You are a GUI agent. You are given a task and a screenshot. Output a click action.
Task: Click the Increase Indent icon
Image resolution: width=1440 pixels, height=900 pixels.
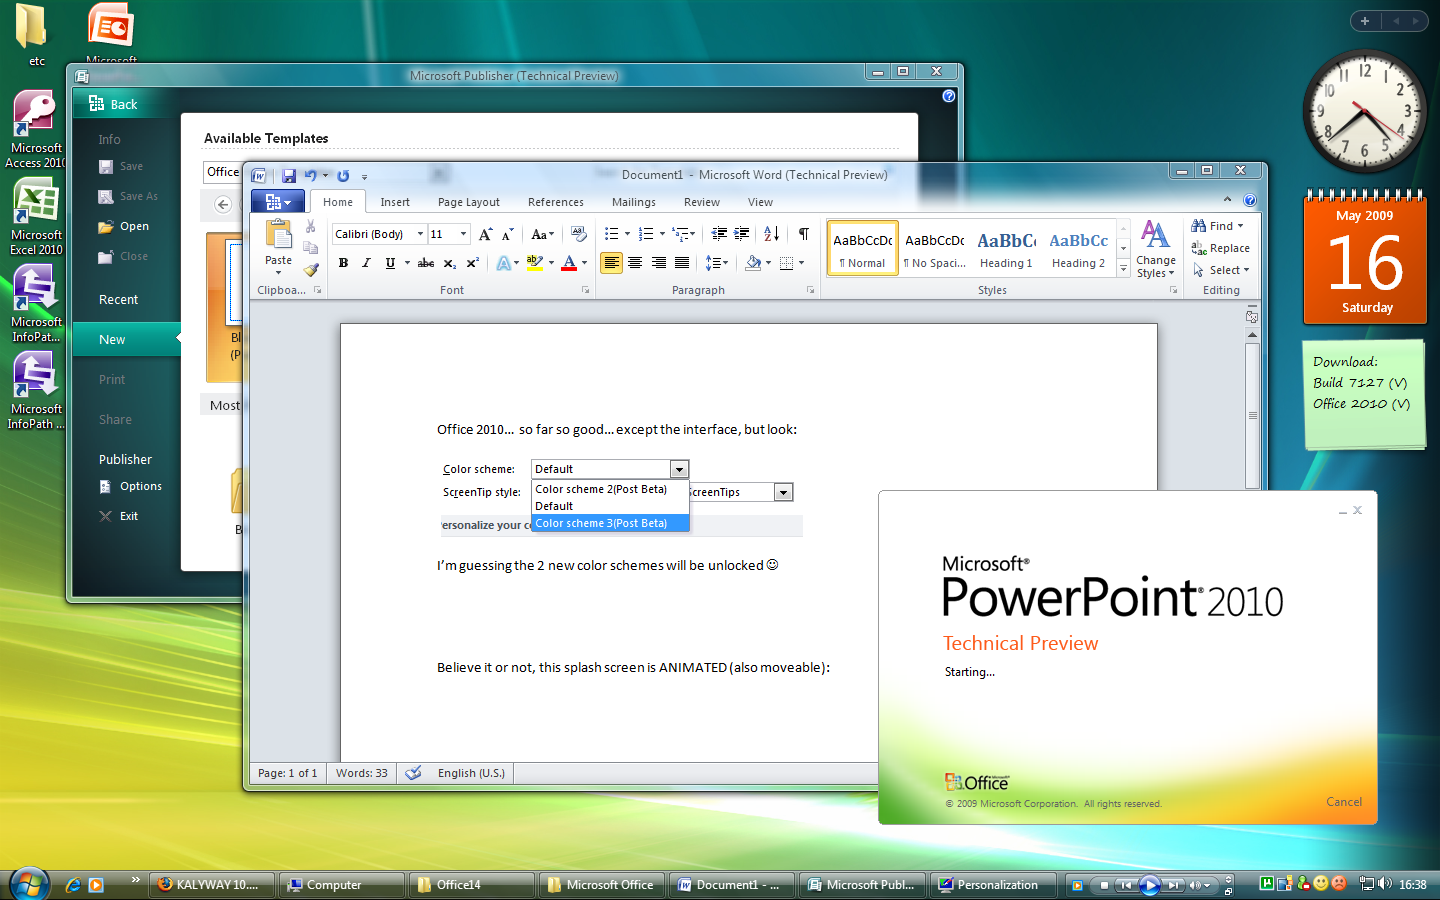[741, 234]
